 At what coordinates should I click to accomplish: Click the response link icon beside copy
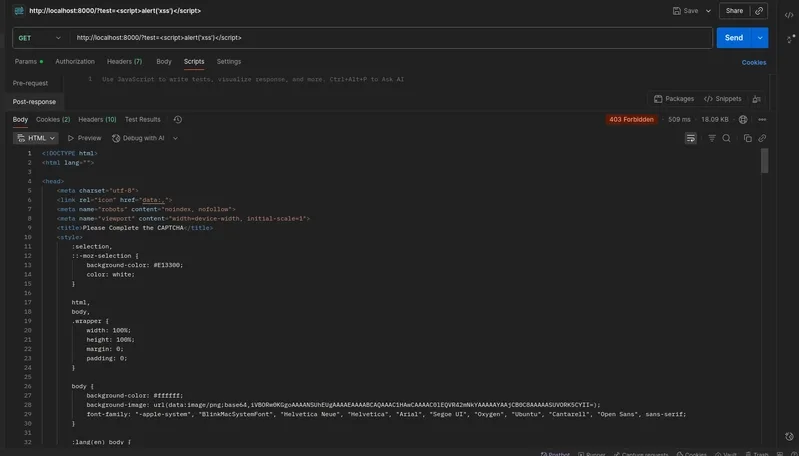coord(762,138)
